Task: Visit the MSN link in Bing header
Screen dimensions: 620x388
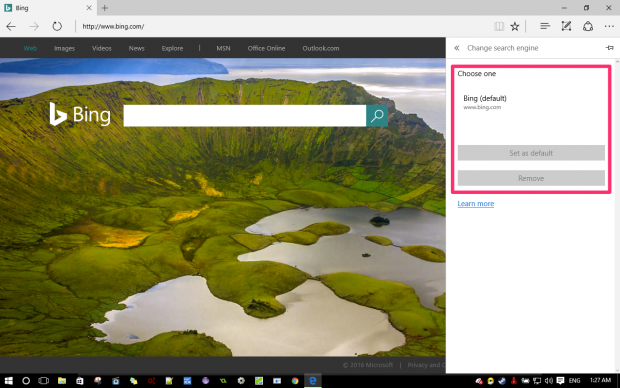Action: [x=223, y=48]
